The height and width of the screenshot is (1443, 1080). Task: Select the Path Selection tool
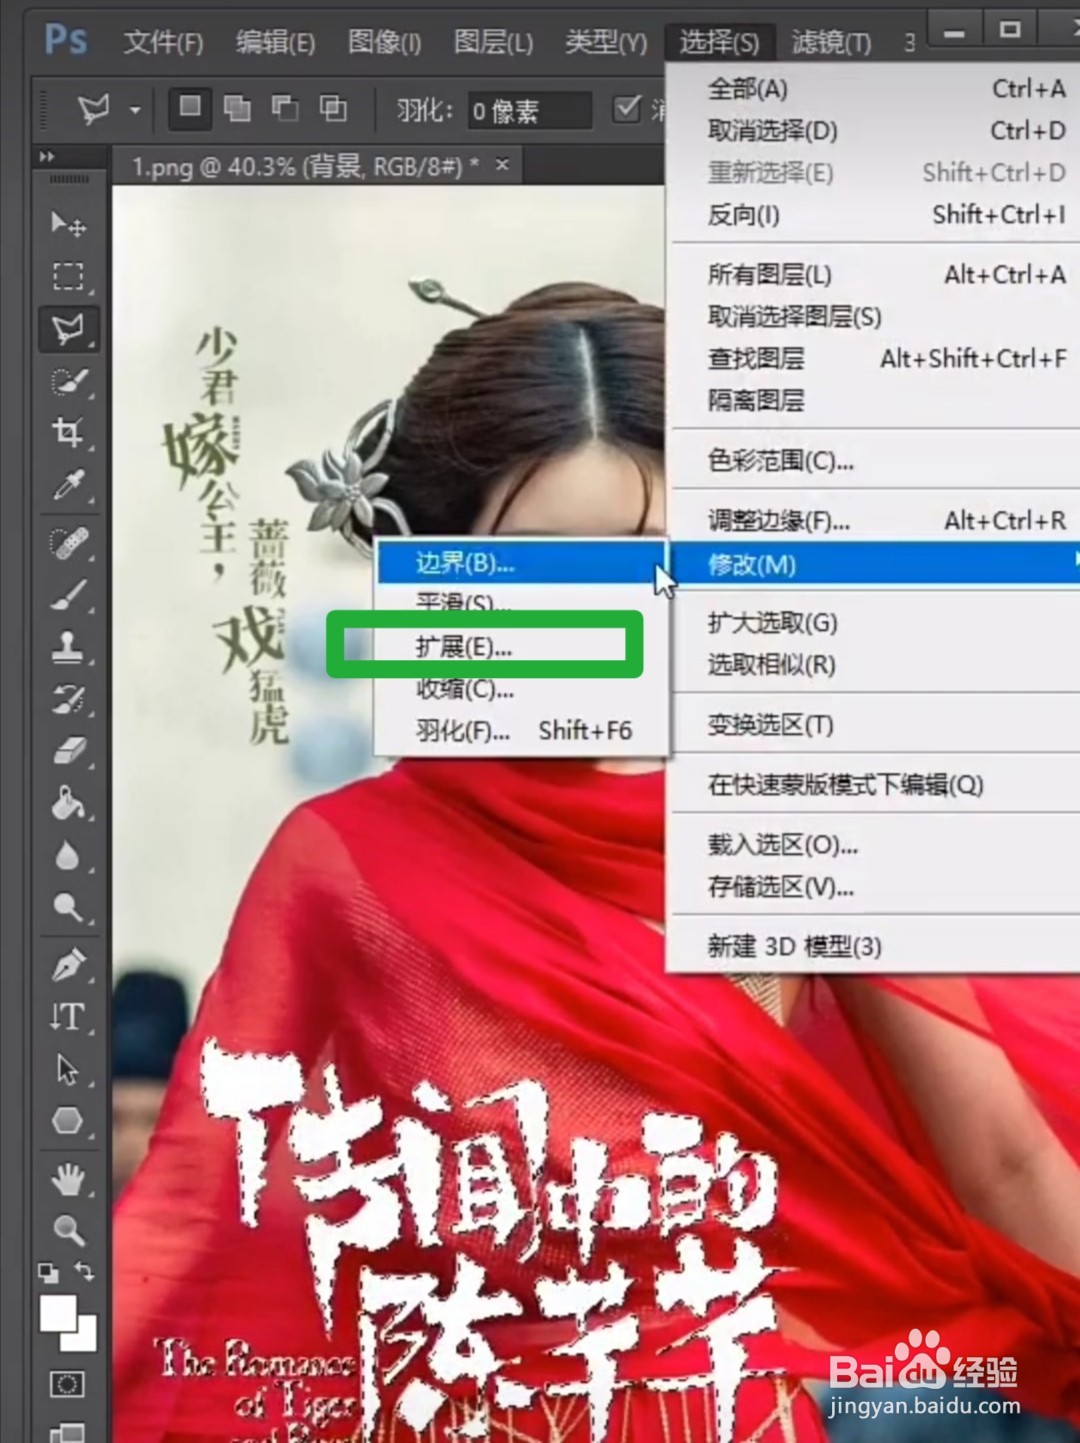tap(68, 1069)
